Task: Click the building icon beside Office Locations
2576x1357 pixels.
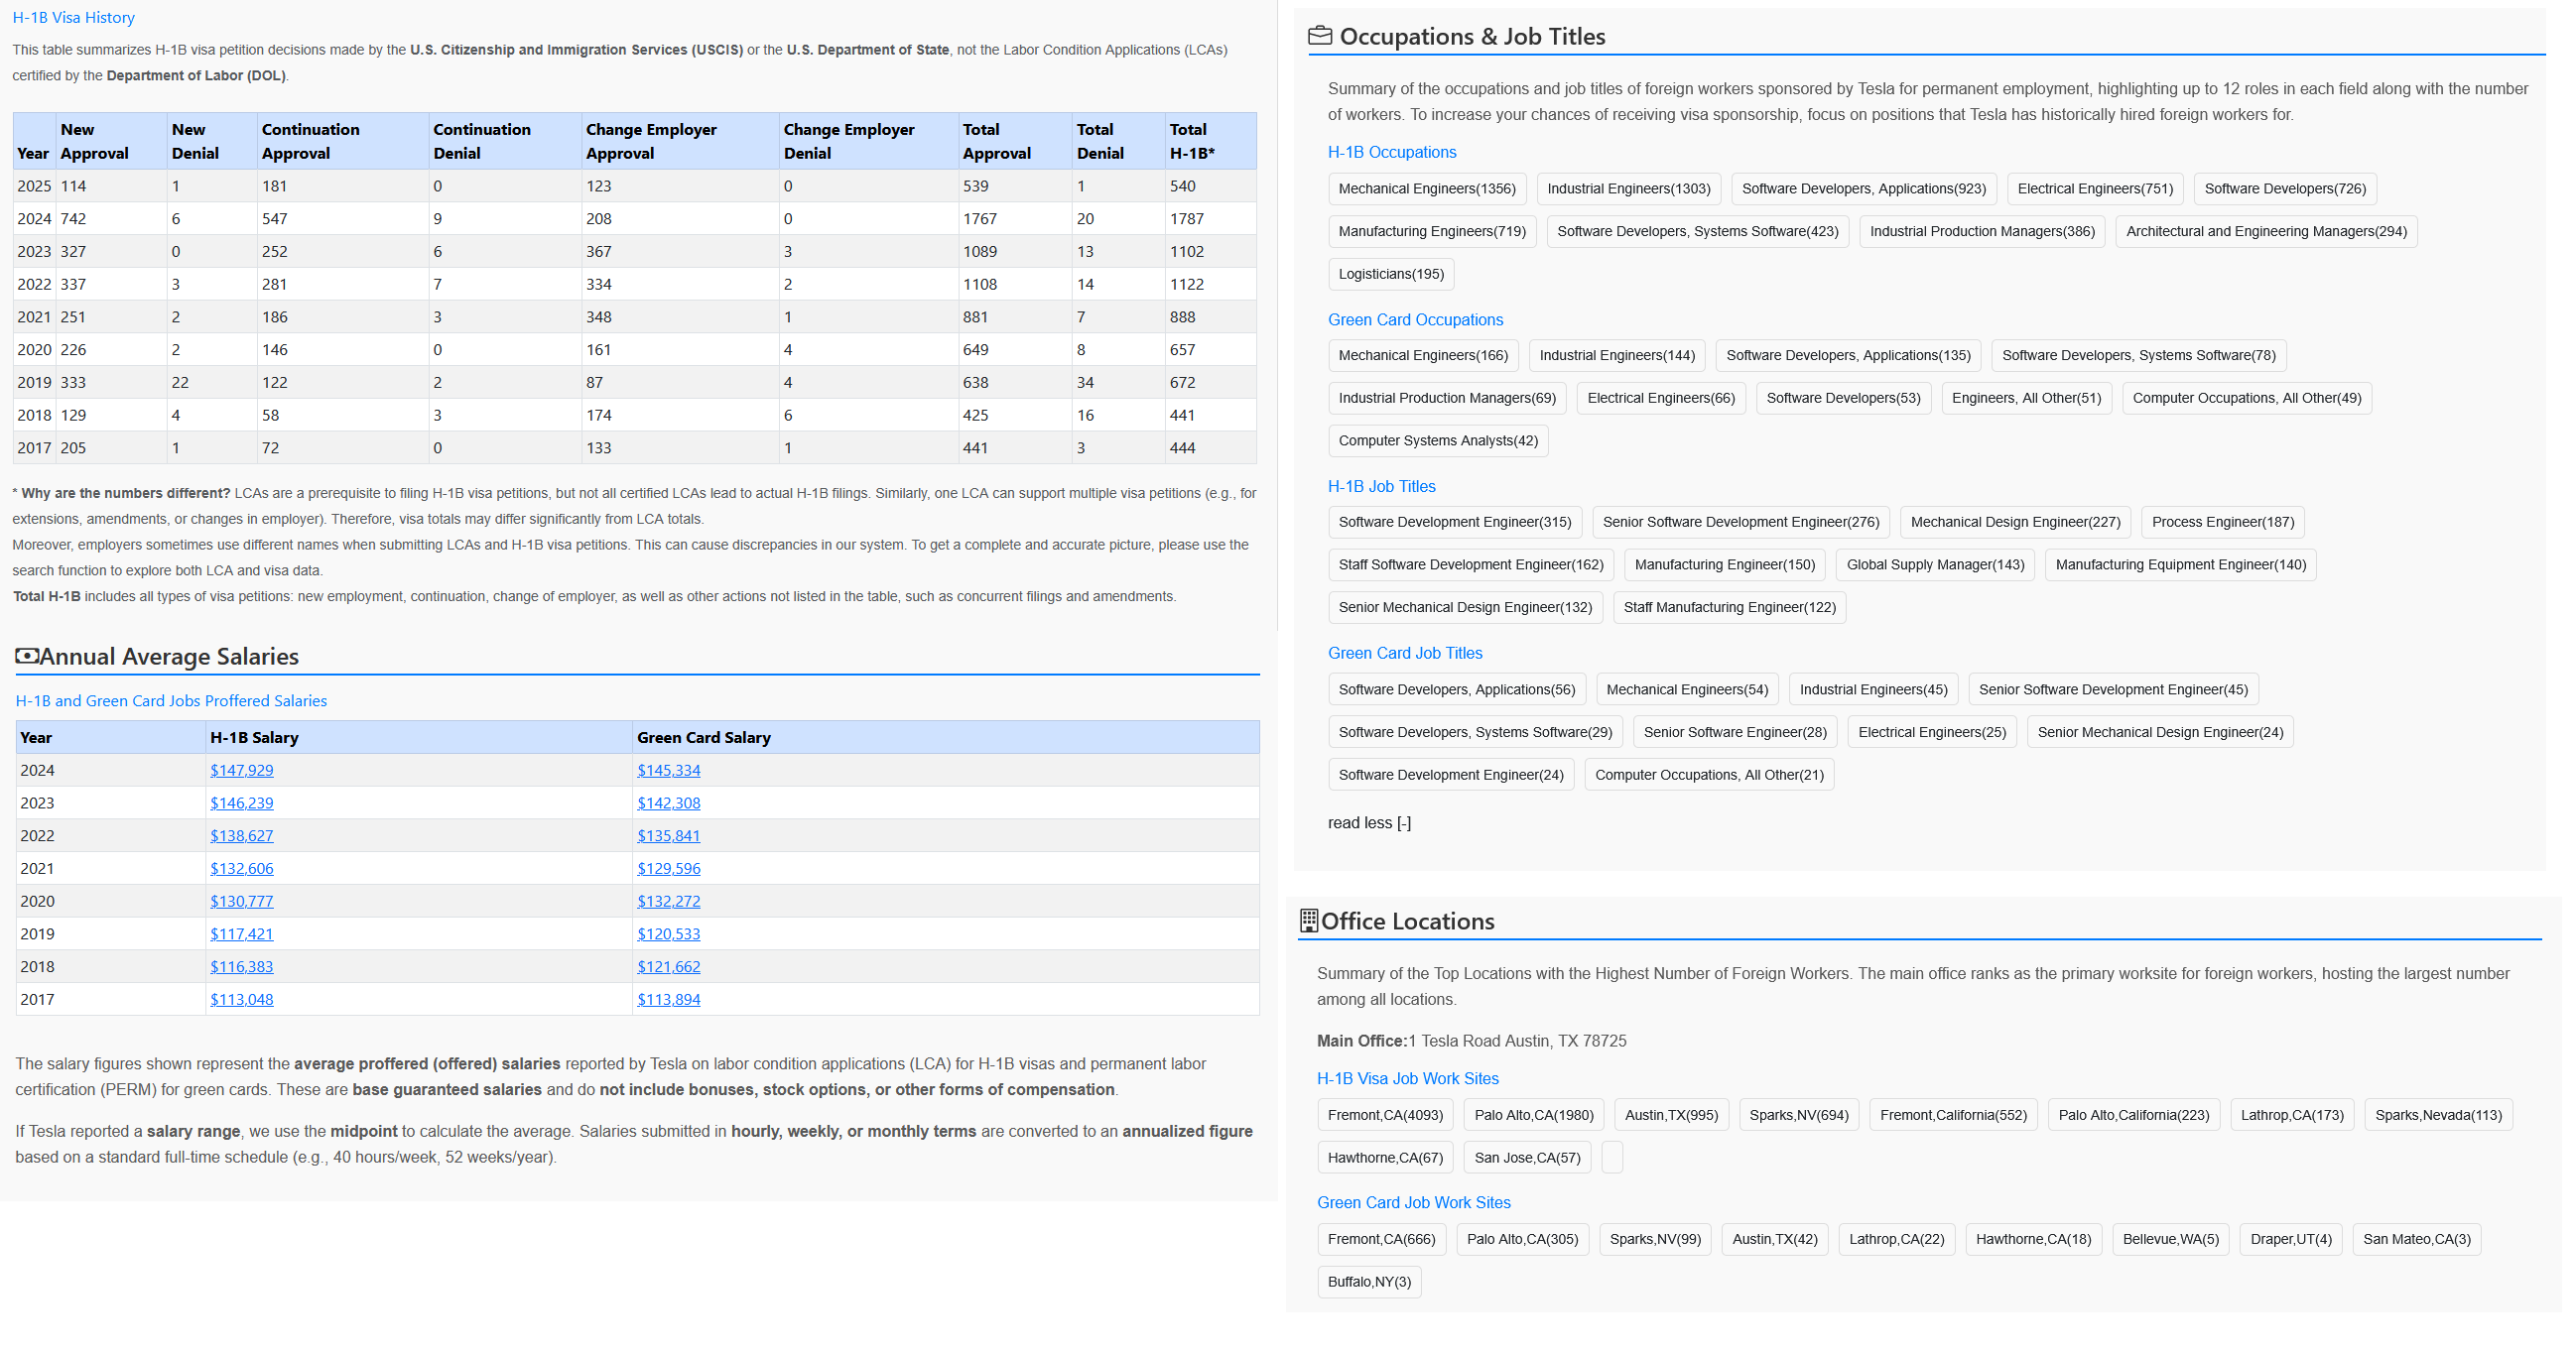Action: click(x=1308, y=921)
